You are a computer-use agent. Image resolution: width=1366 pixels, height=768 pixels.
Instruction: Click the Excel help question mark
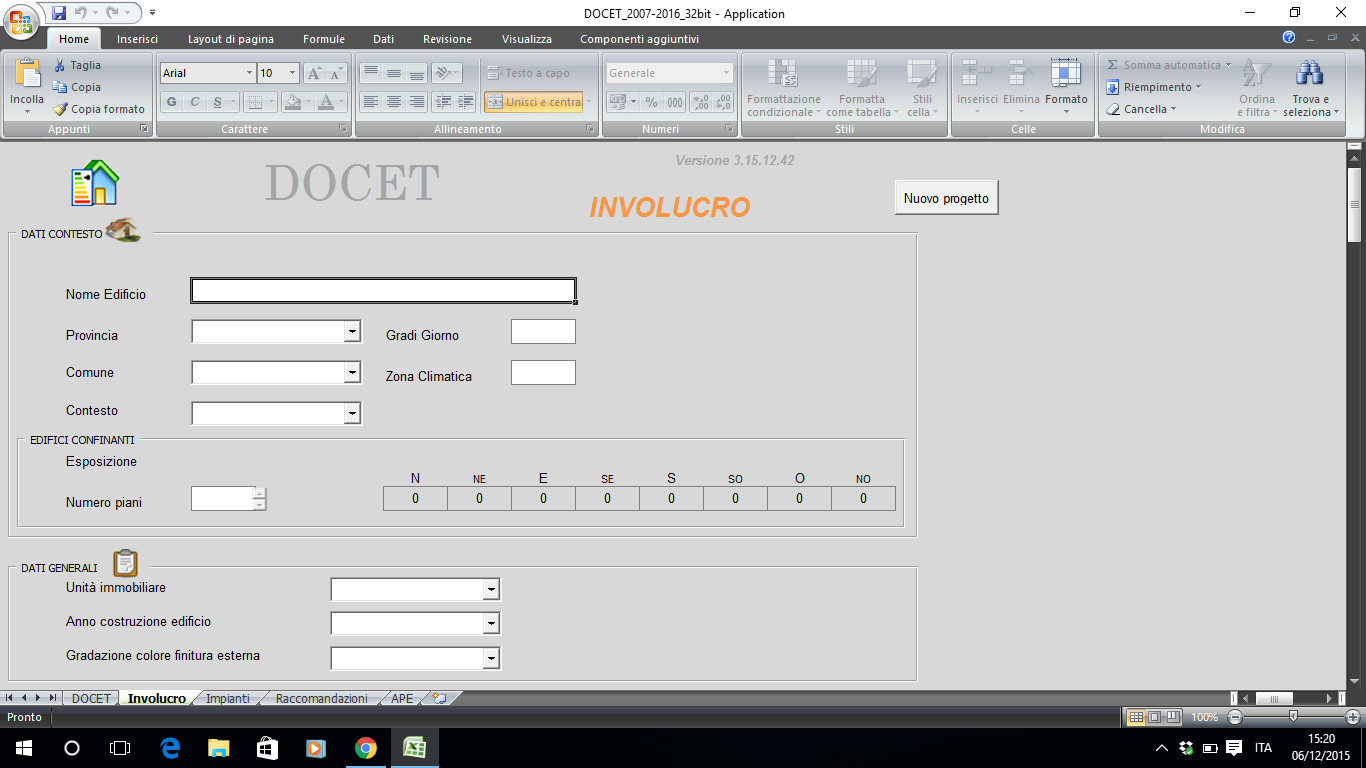click(x=1289, y=38)
